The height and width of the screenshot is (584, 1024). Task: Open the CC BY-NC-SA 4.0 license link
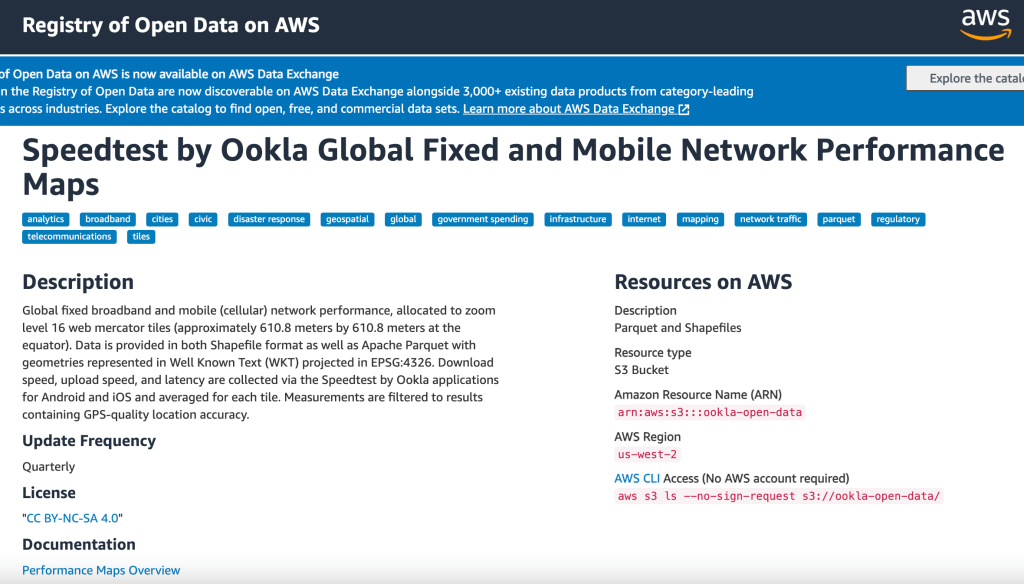[73, 518]
